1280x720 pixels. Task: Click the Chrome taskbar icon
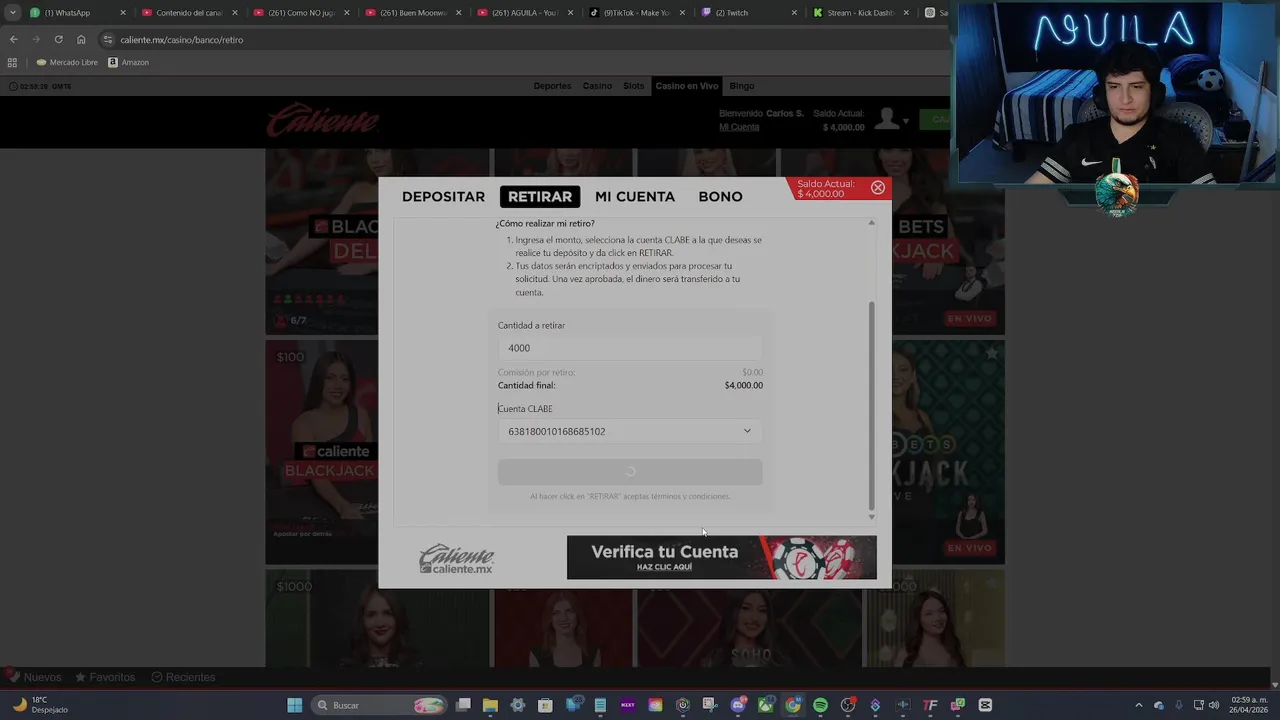coord(793,705)
